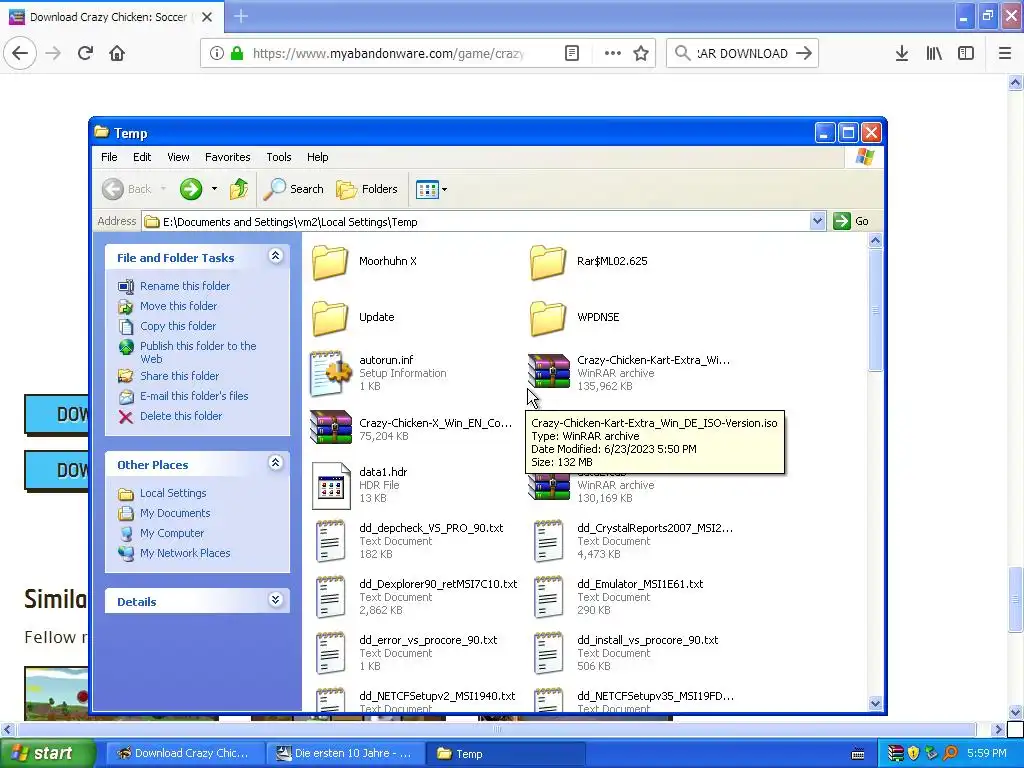Click Delete this folder link
Image resolution: width=1024 pixels, height=768 pixels.
coord(181,416)
